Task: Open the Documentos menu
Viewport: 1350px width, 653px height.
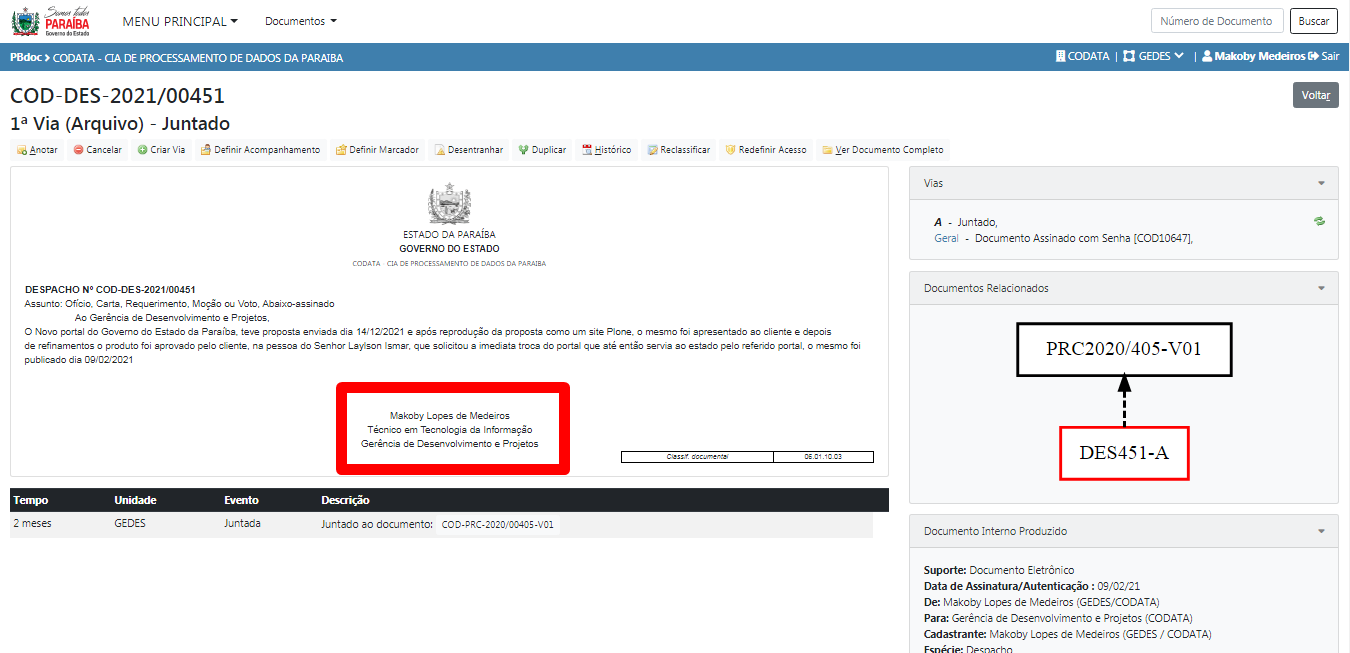Action: click(x=300, y=21)
